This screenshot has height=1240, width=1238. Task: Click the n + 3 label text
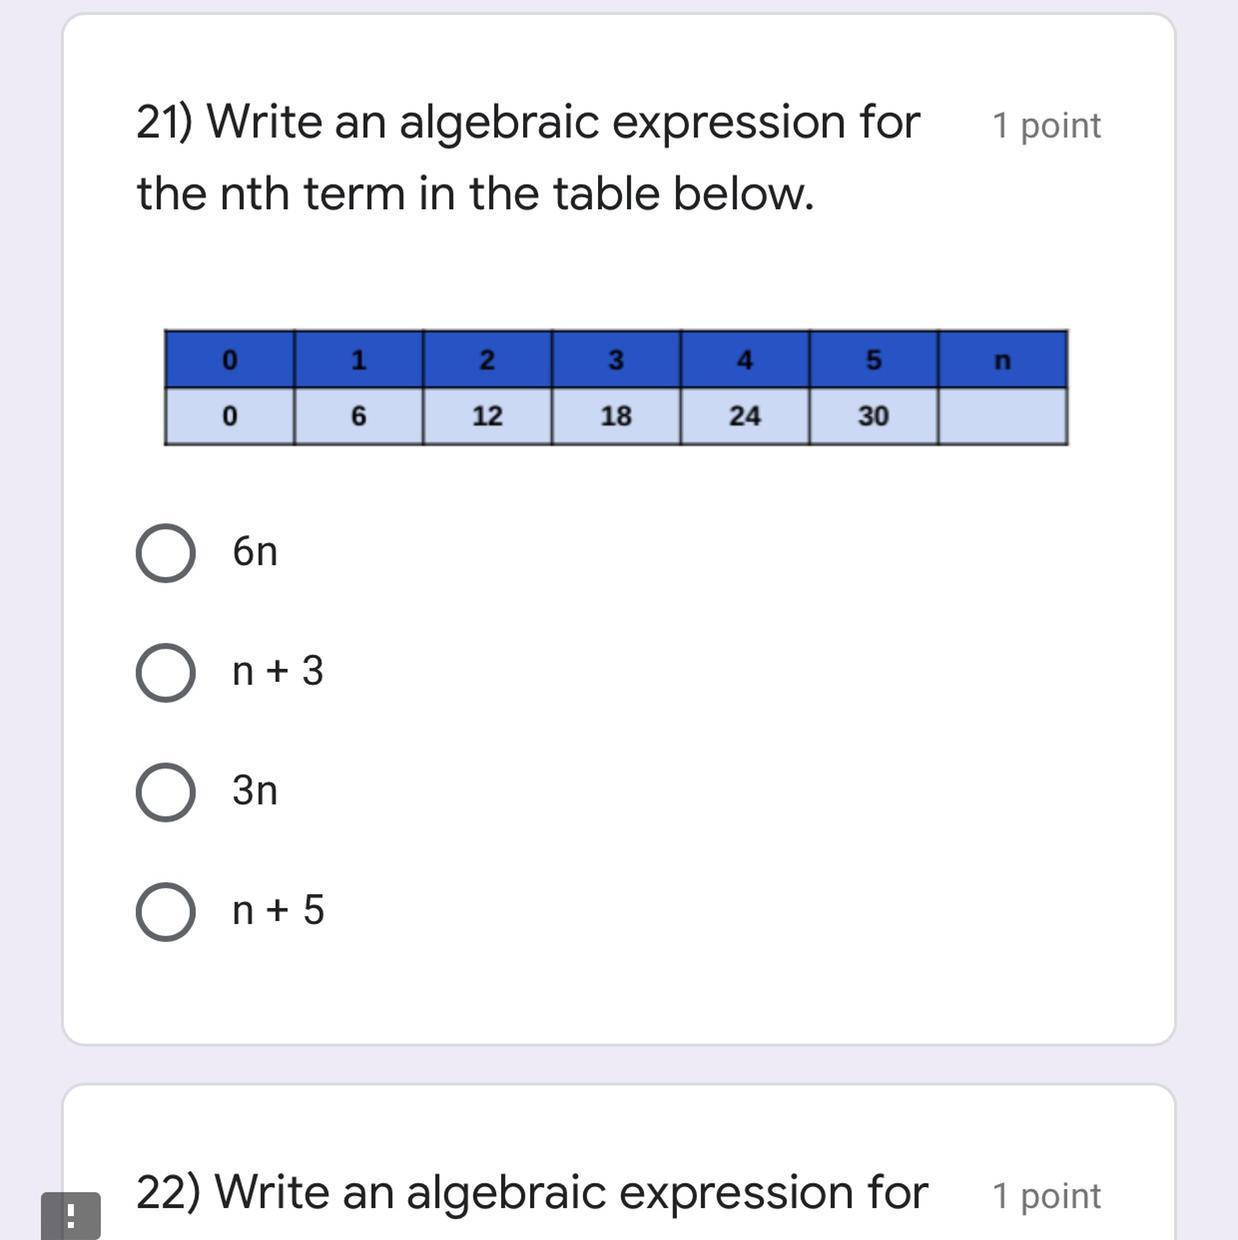point(278,671)
